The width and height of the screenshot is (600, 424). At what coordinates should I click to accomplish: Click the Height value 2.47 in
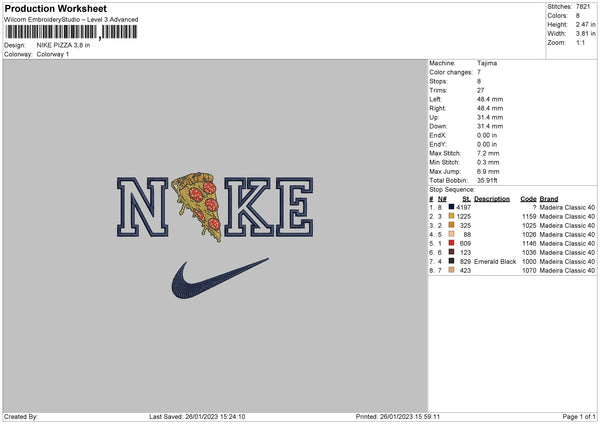(585, 24)
